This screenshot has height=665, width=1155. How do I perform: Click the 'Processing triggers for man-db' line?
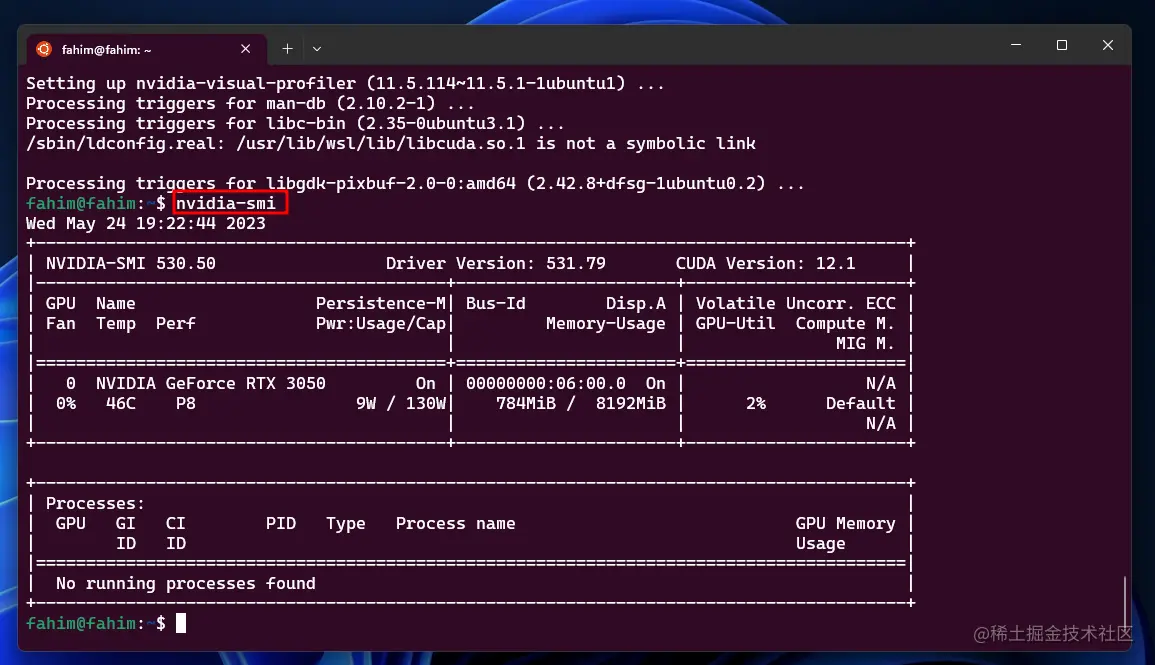tap(250, 103)
